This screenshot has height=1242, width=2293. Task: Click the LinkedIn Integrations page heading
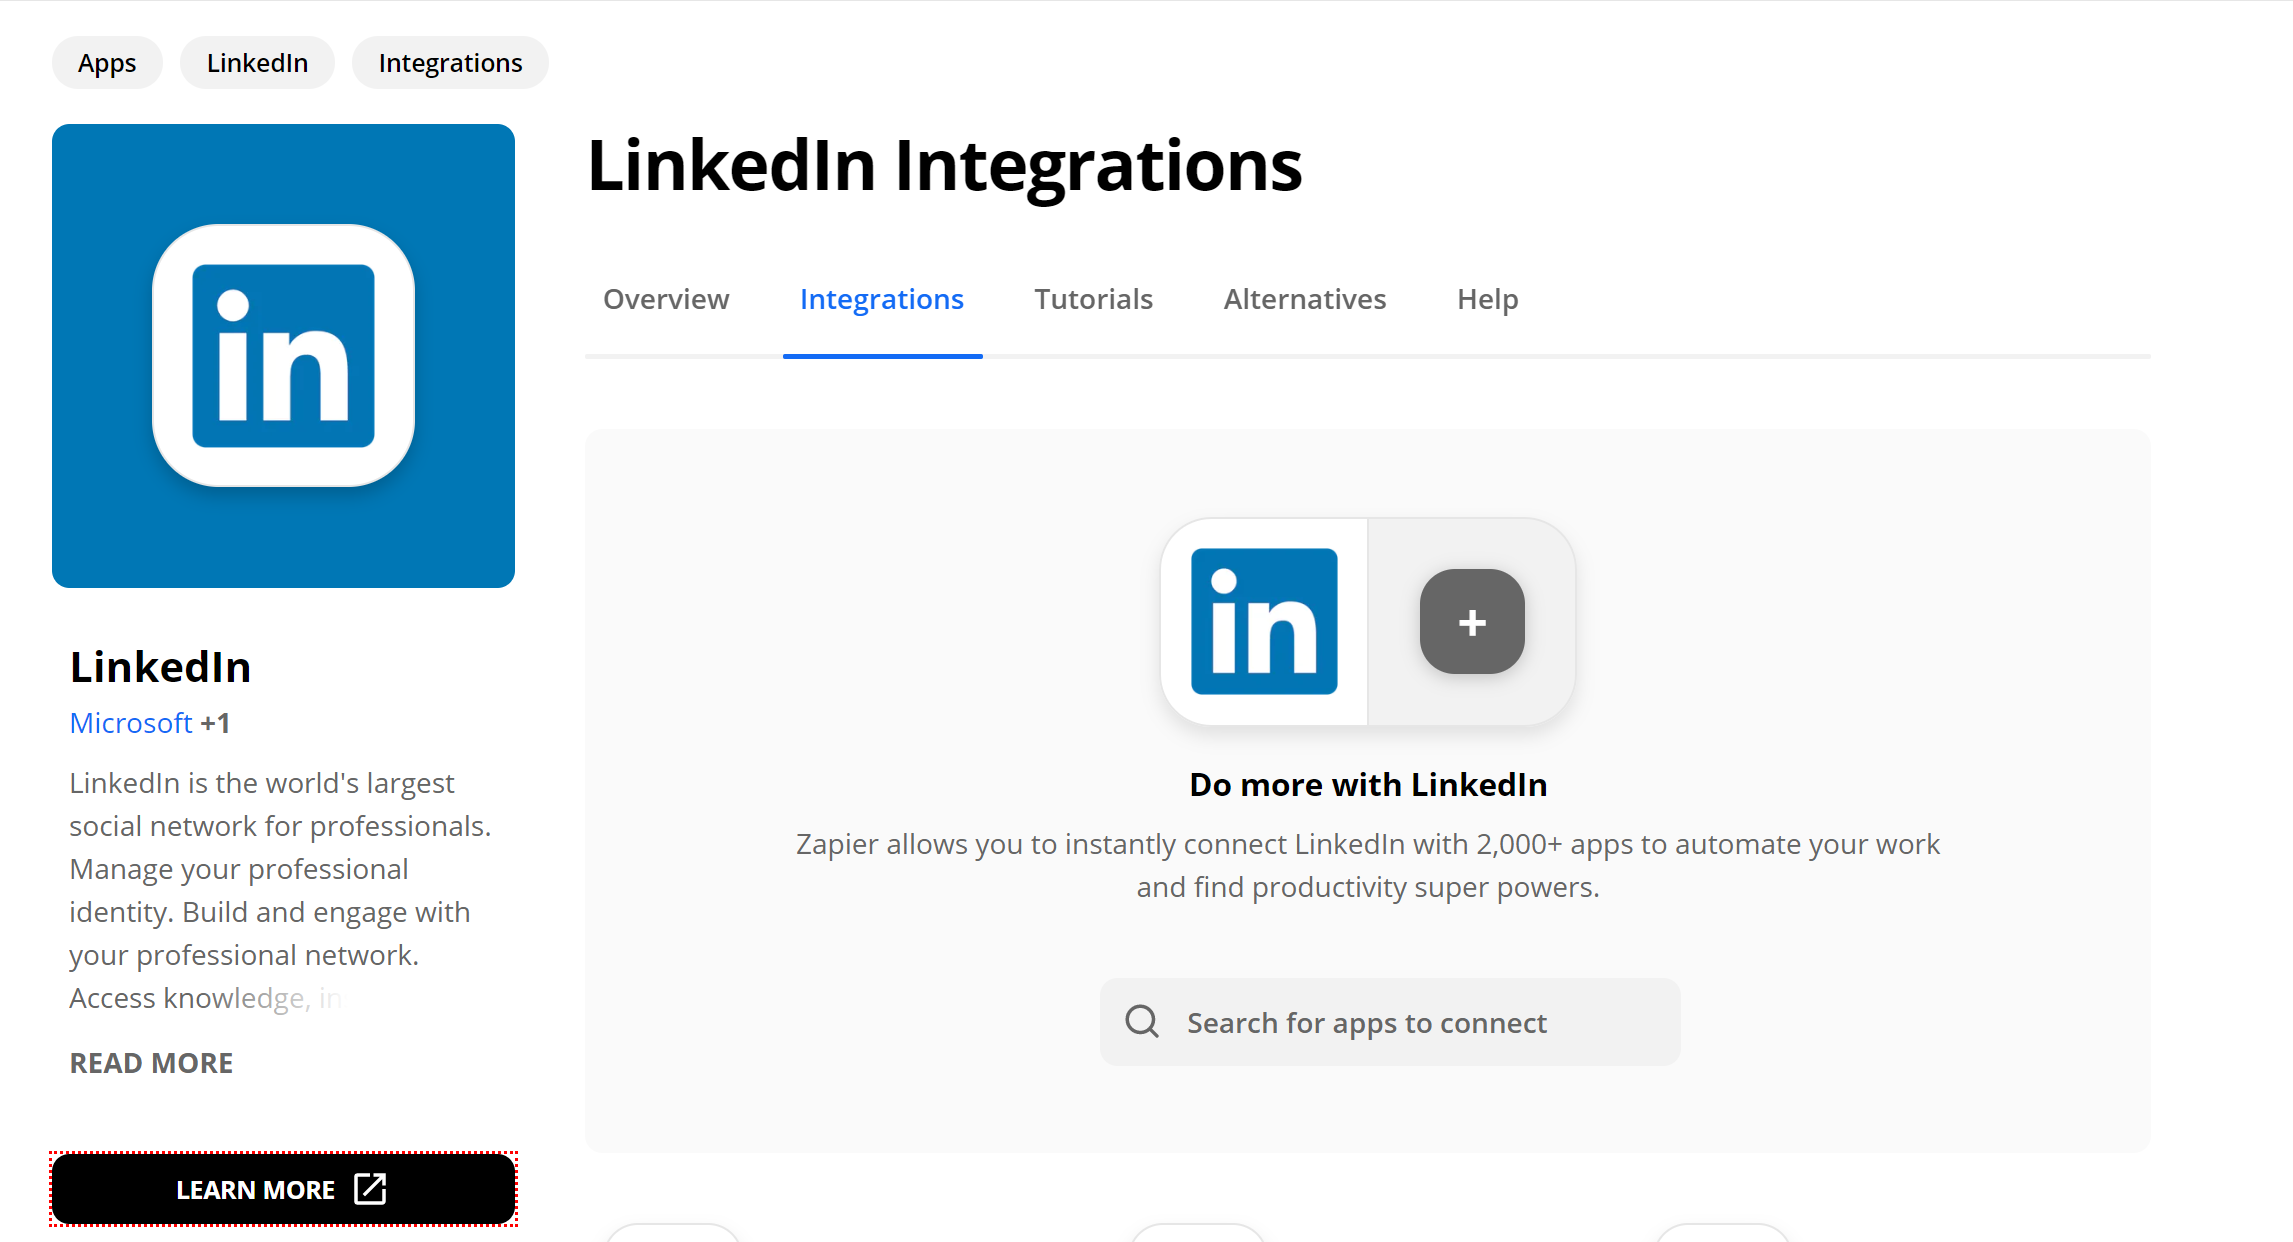[944, 165]
